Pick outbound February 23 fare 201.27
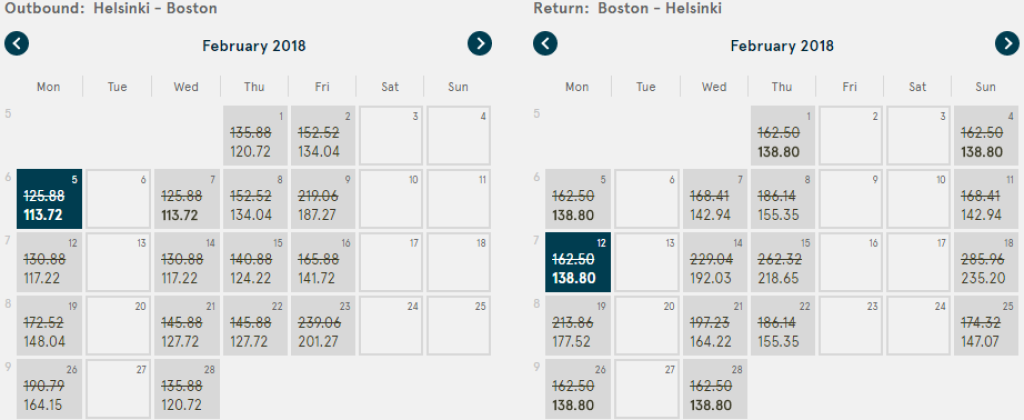 click(323, 326)
